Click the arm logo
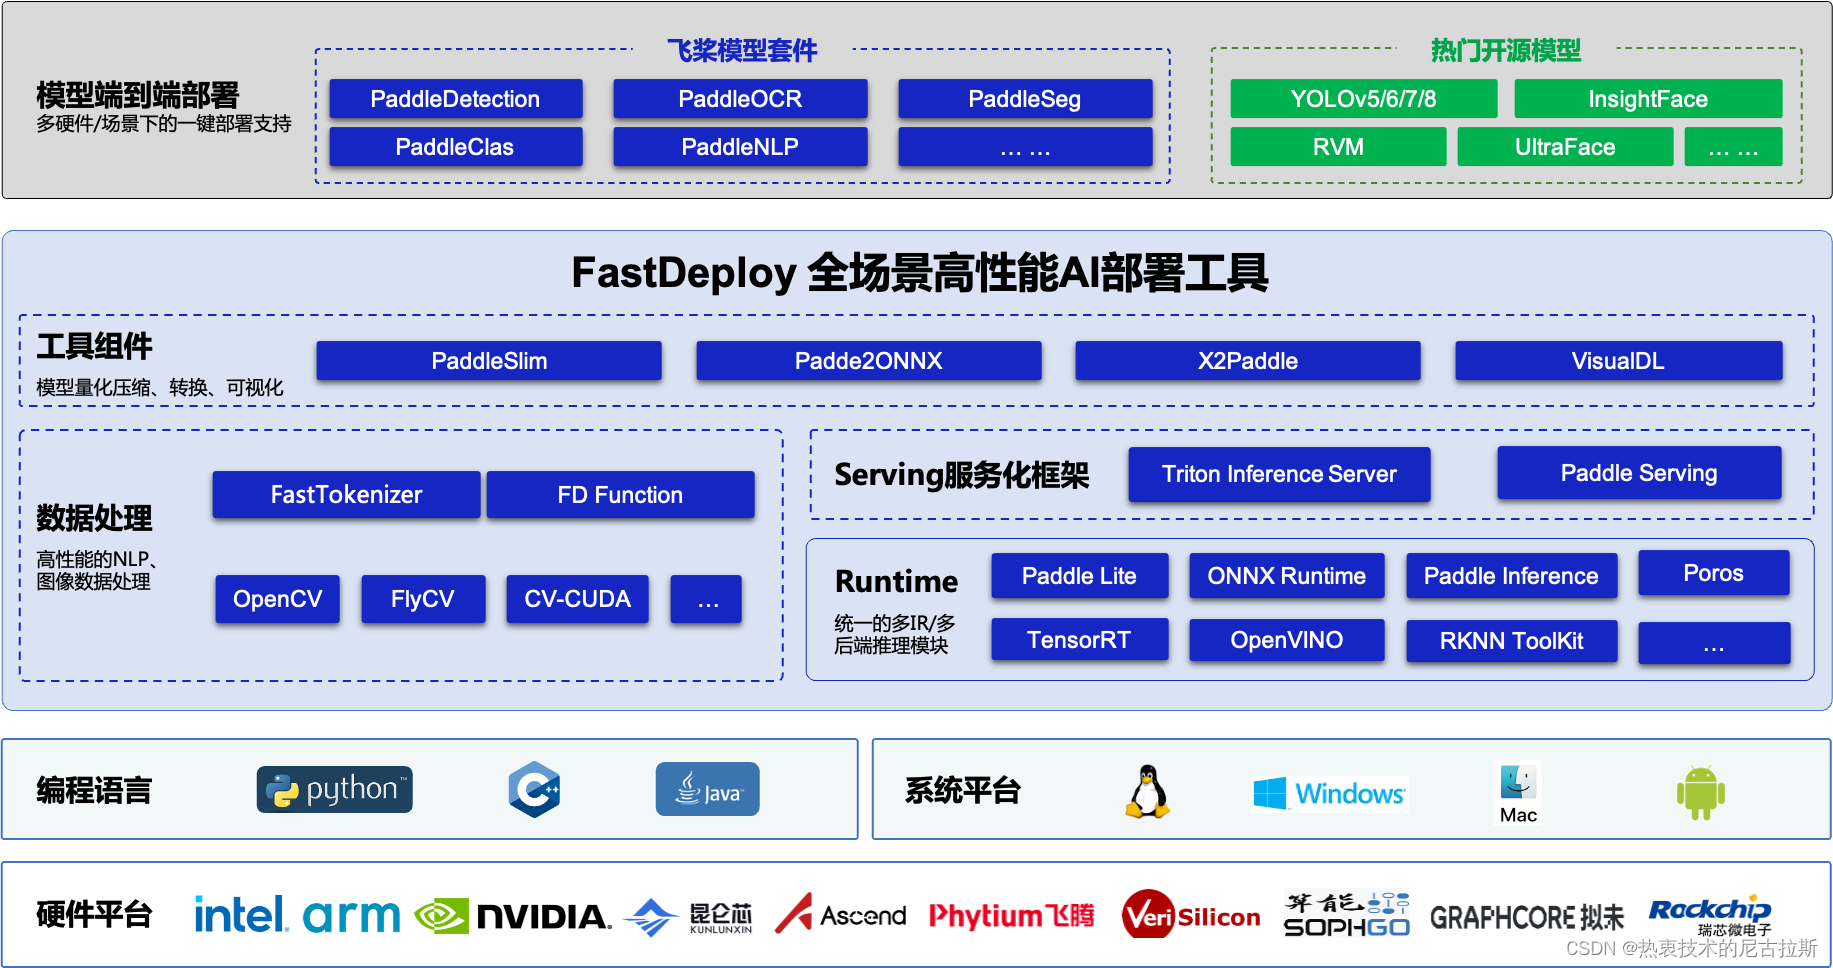The height and width of the screenshot is (968, 1833). pos(351,916)
